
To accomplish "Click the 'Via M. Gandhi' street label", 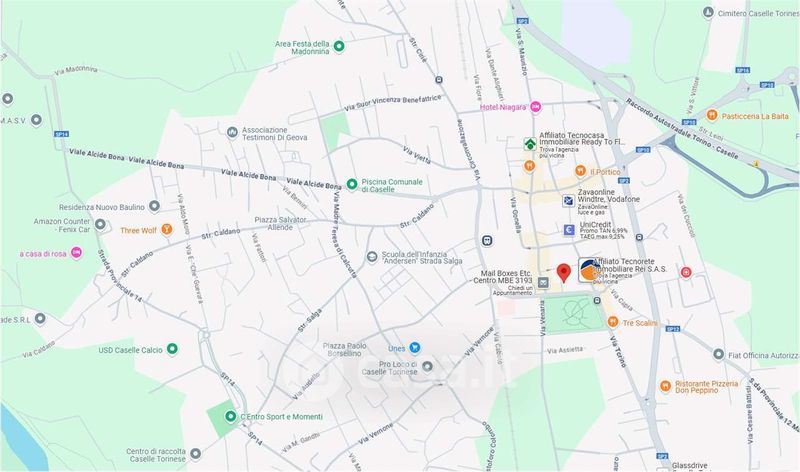I will click(301, 443).
